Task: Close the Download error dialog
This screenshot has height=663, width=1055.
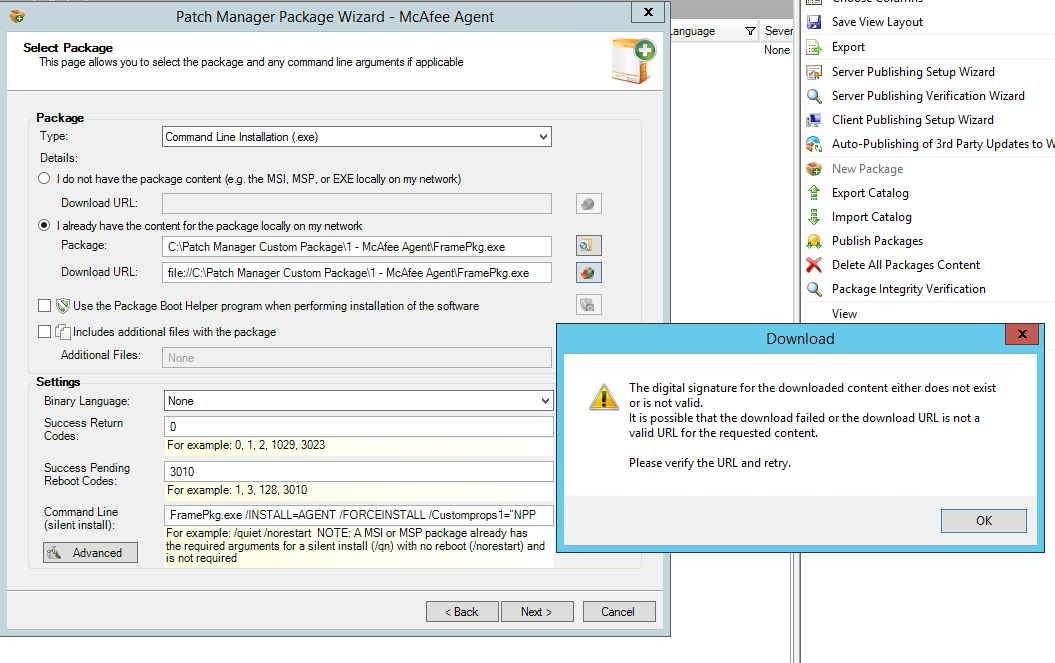Action: tap(1022, 335)
